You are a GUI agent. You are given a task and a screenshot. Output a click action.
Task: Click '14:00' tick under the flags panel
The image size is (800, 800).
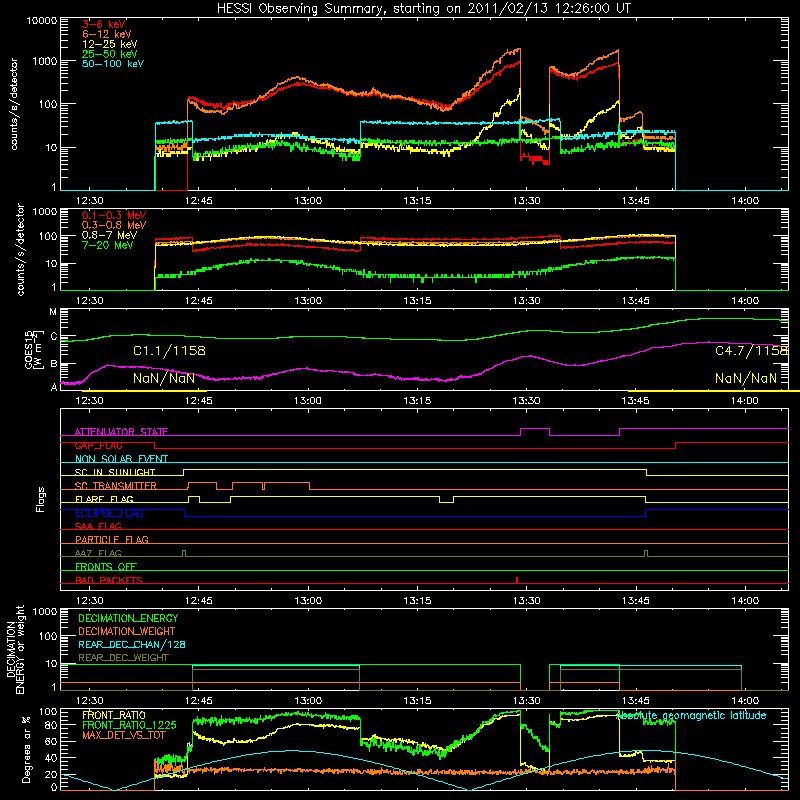745,601
